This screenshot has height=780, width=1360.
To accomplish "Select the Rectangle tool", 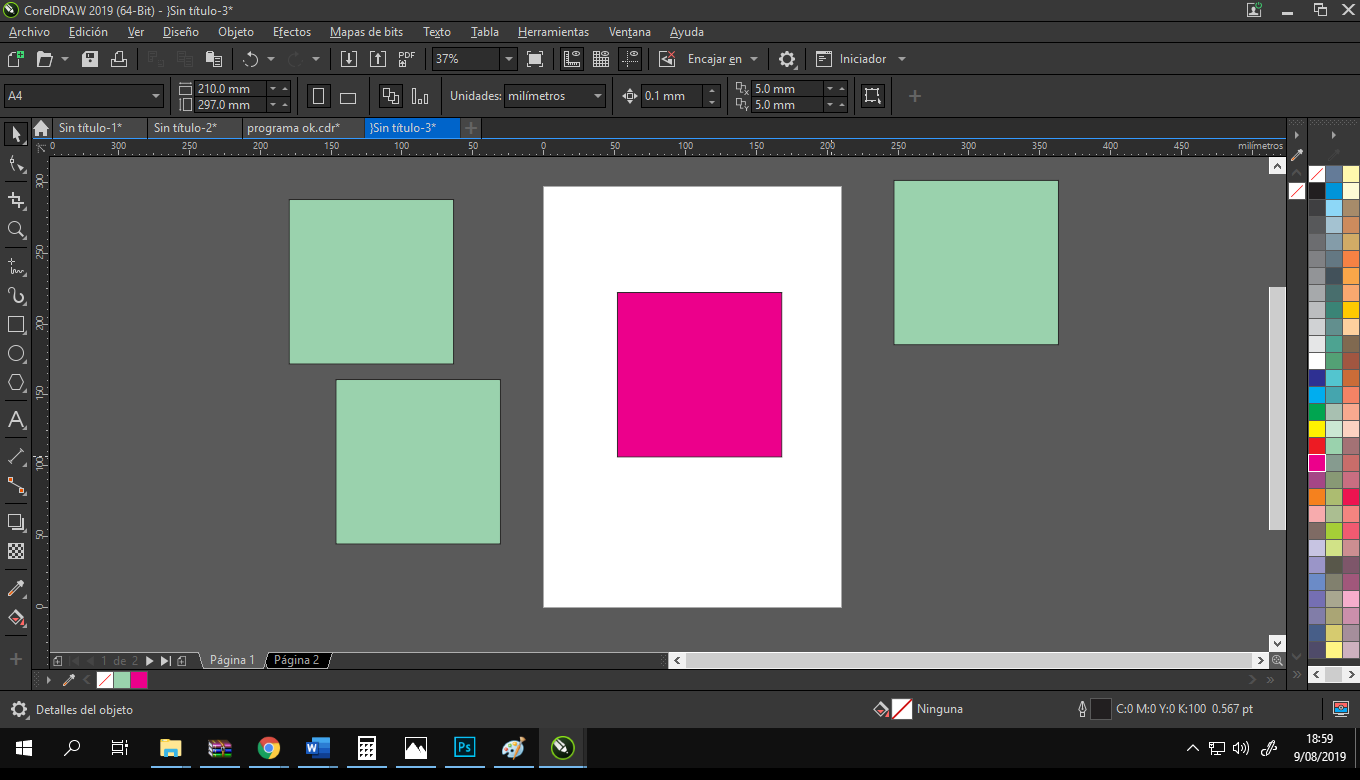I will pos(16,325).
